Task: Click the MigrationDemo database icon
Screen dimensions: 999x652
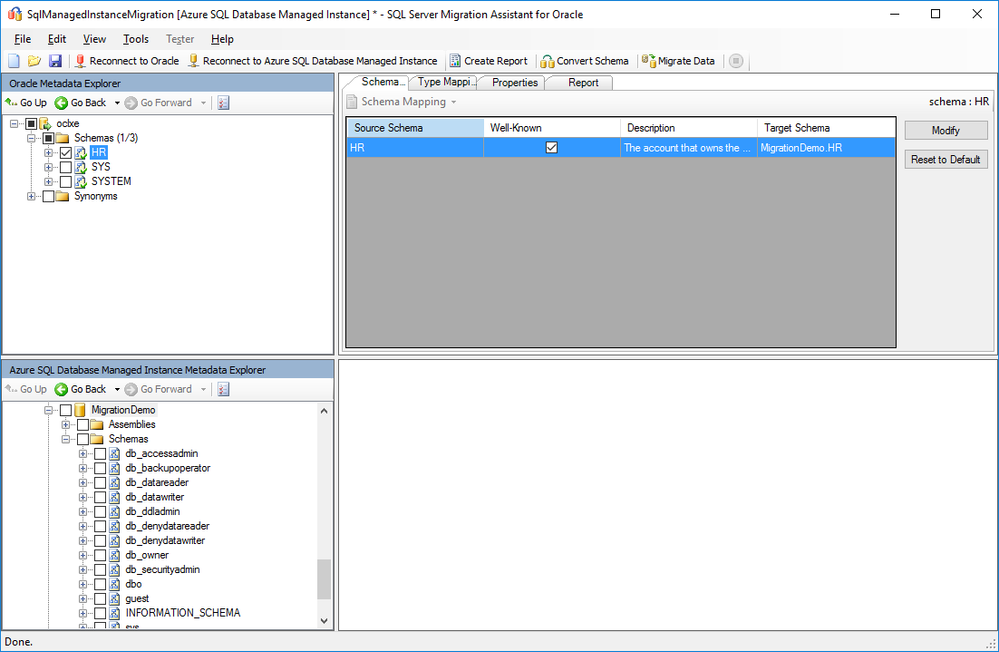Action: 80,410
